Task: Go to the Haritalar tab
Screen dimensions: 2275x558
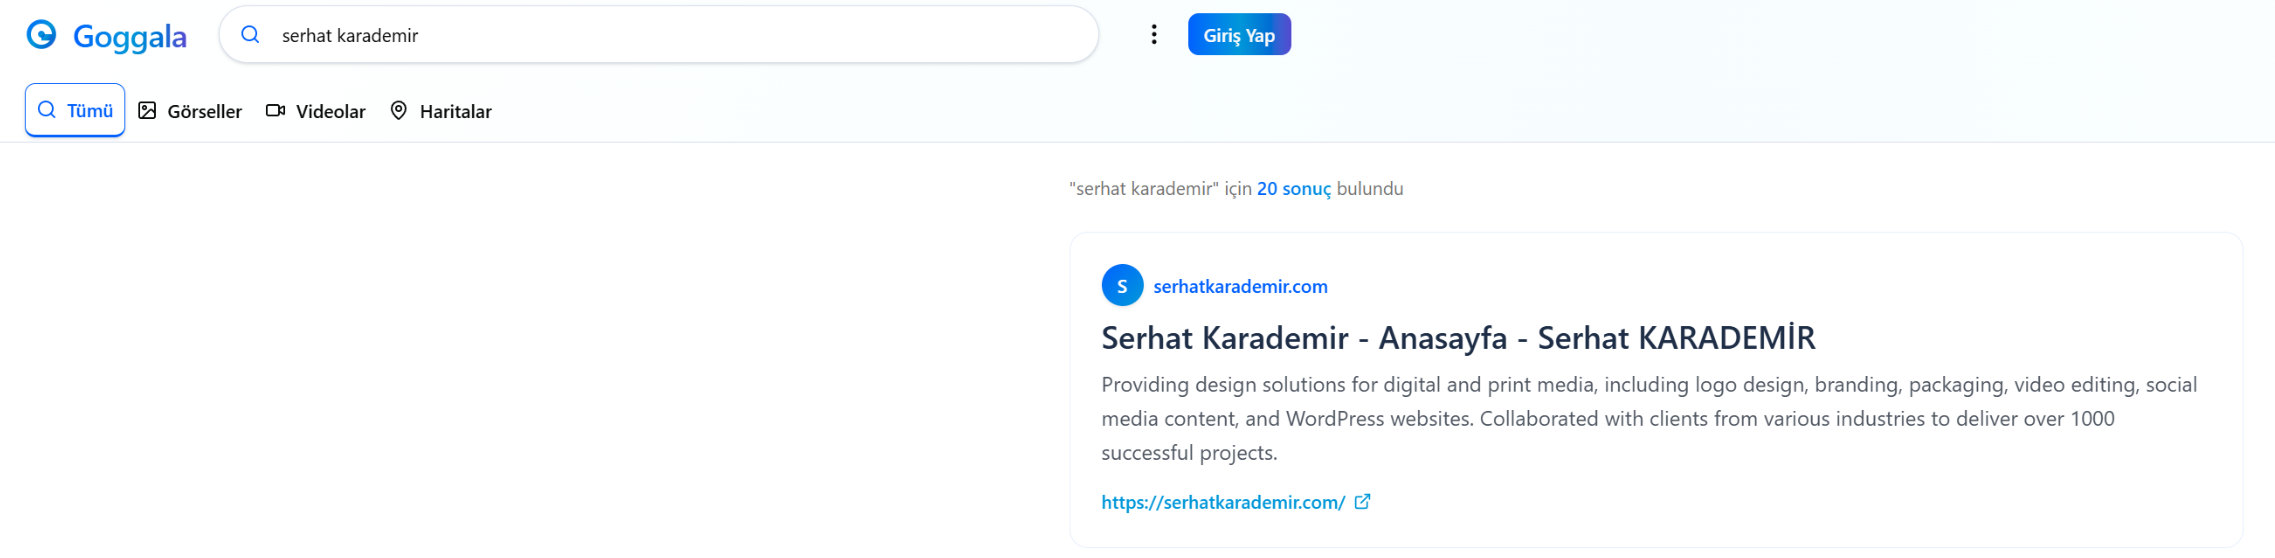Action: click(441, 111)
